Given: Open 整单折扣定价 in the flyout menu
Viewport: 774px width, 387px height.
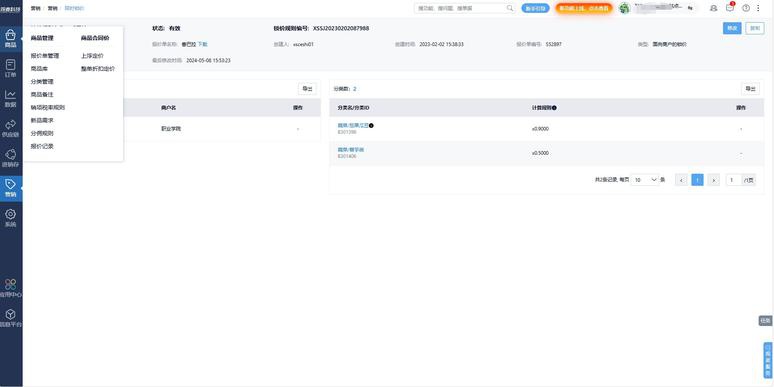Looking at the screenshot, I should (x=98, y=69).
